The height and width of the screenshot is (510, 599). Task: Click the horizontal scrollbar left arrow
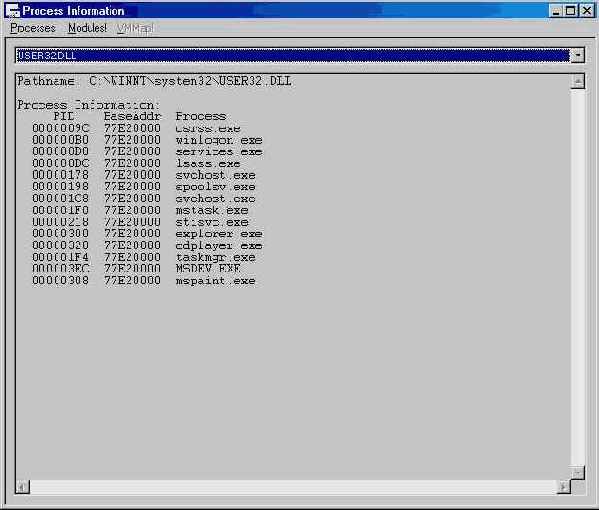23,487
